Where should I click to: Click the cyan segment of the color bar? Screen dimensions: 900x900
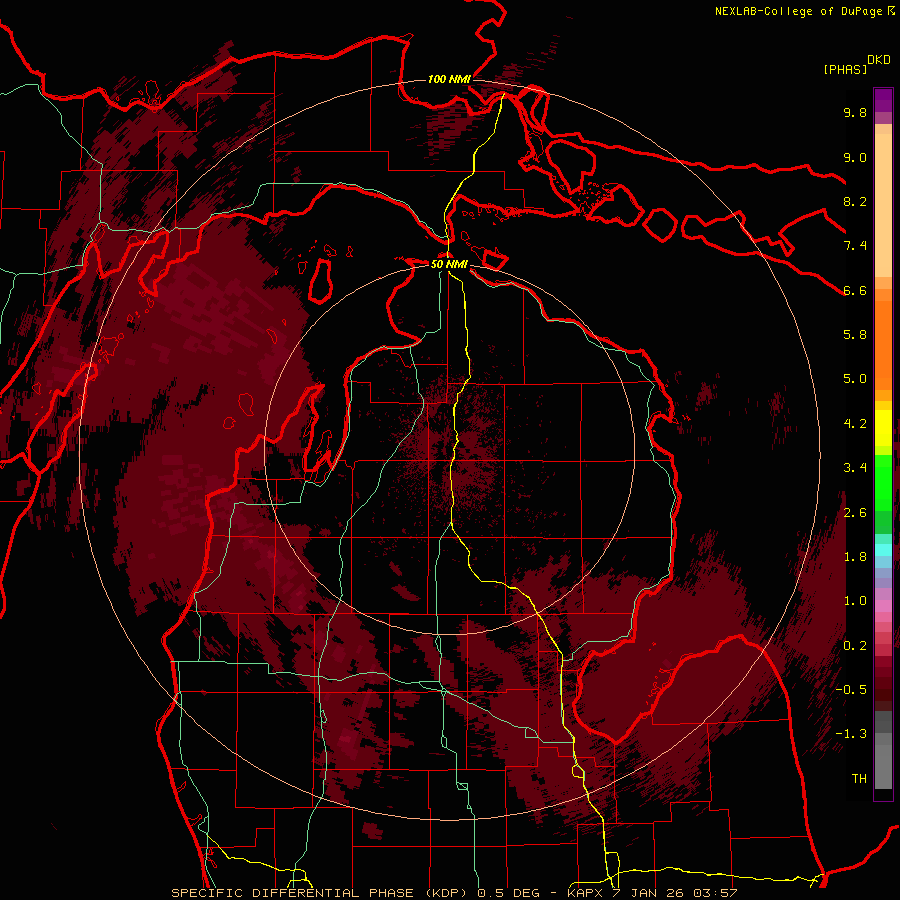tap(883, 549)
